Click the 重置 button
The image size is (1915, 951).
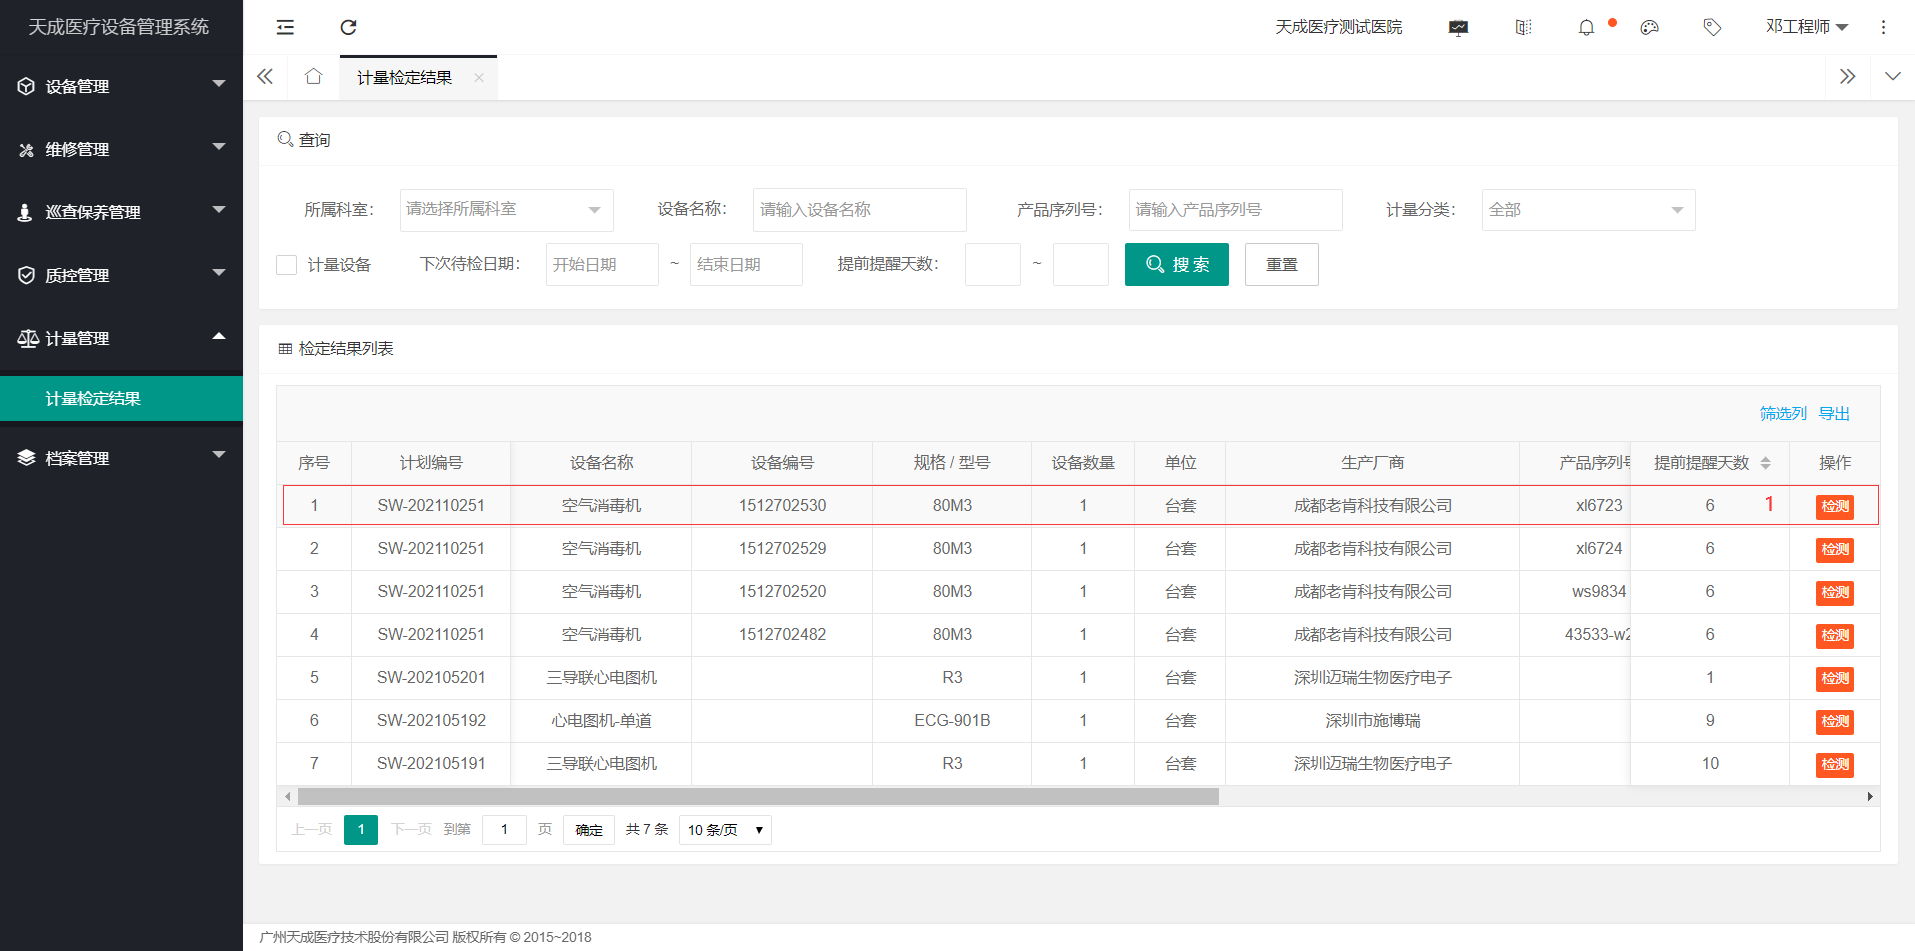[1281, 265]
